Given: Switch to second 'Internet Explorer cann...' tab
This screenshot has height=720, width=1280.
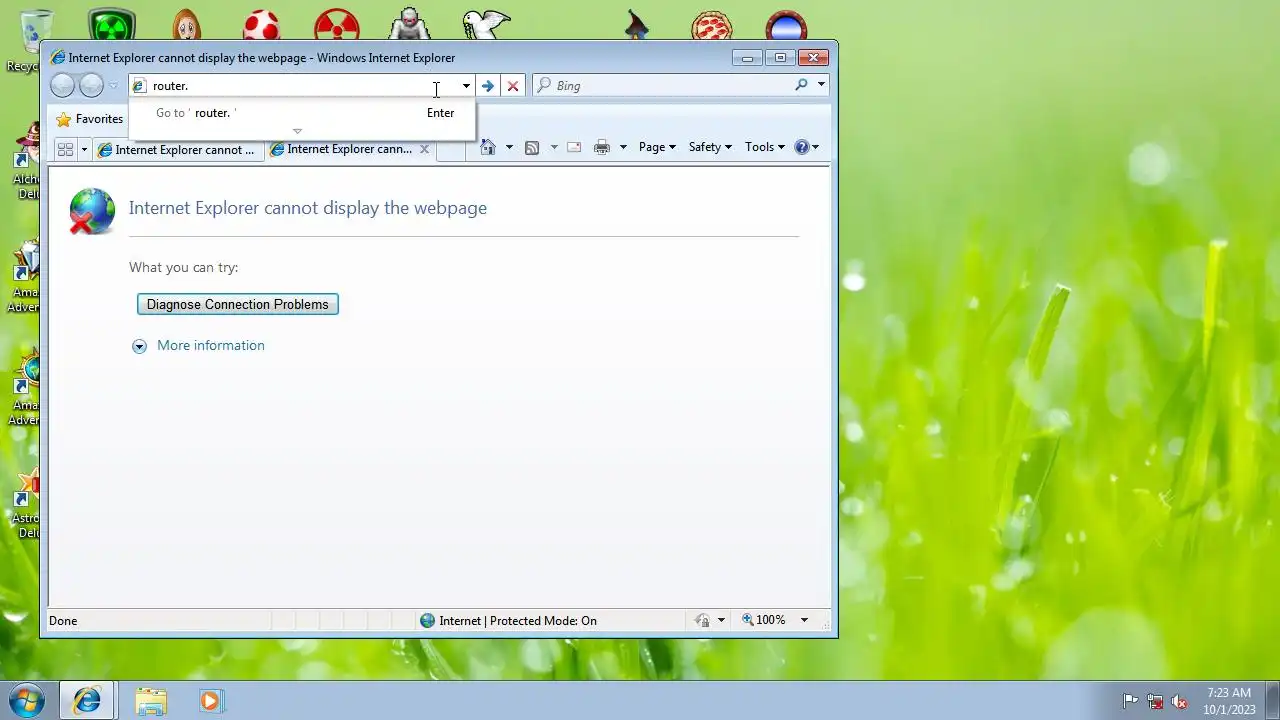Looking at the screenshot, I should coord(341,149).
